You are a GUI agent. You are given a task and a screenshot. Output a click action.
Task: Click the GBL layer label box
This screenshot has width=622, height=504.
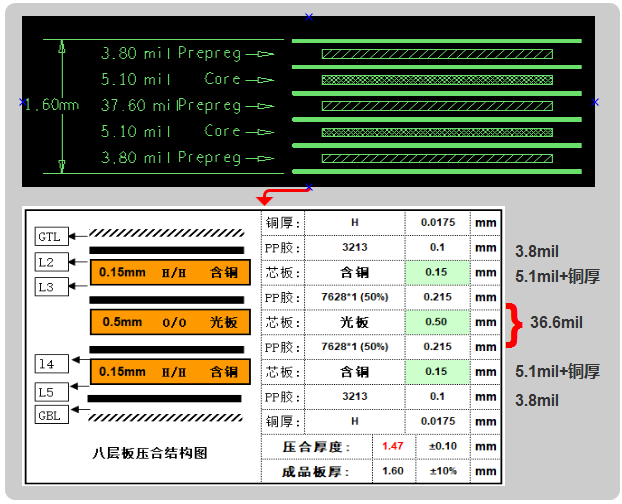click(x=50, y=415)
